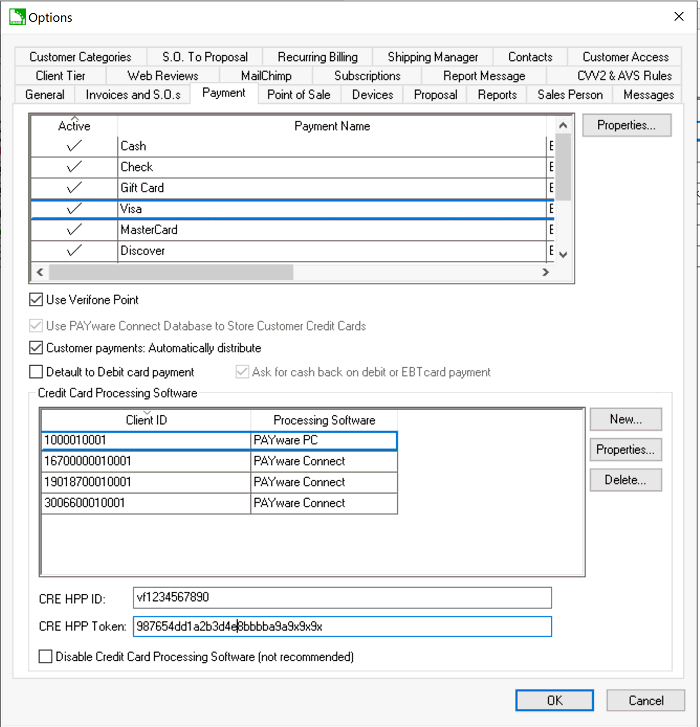Click the payment list scroll-right arrow
The image size is (700, 727).
click(545, 272)
